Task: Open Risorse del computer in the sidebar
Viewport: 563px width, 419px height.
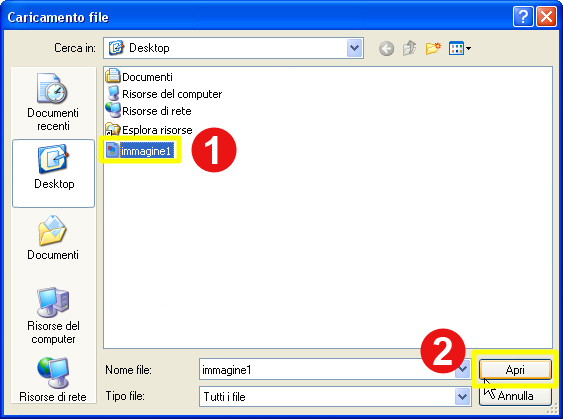Action: pyautogui.click(x=53, y=316)
